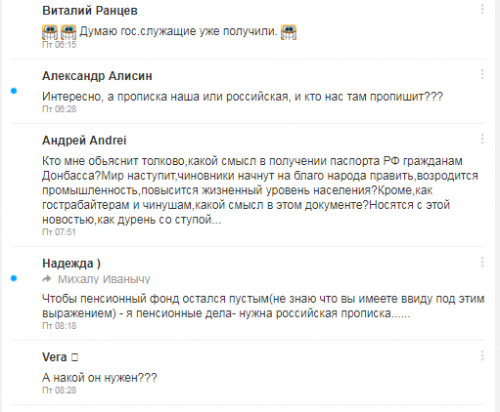Open profile of Андрей Andrei
500x412 pixels.
pyautogui.click(x=84, y=140)
